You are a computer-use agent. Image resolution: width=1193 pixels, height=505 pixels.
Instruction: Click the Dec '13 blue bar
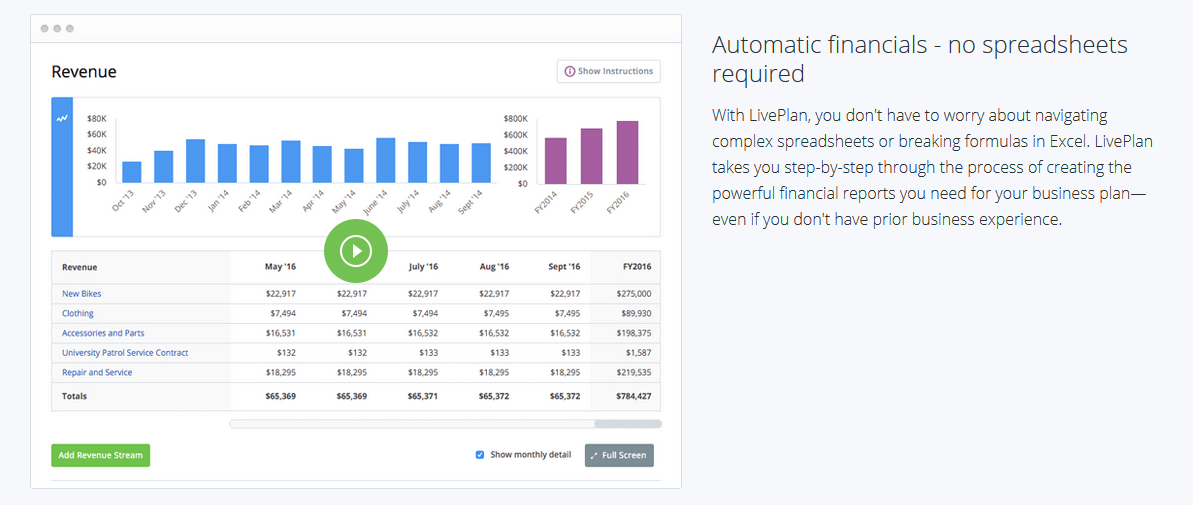[x=195, y=161]
